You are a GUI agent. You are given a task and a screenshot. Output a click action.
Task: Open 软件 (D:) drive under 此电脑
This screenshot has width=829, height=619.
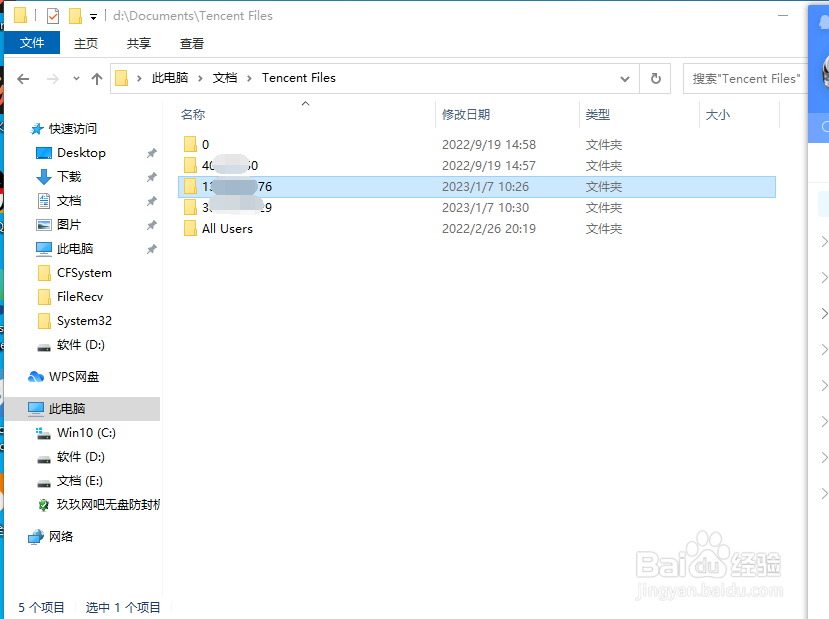click(x=80, y=457)
